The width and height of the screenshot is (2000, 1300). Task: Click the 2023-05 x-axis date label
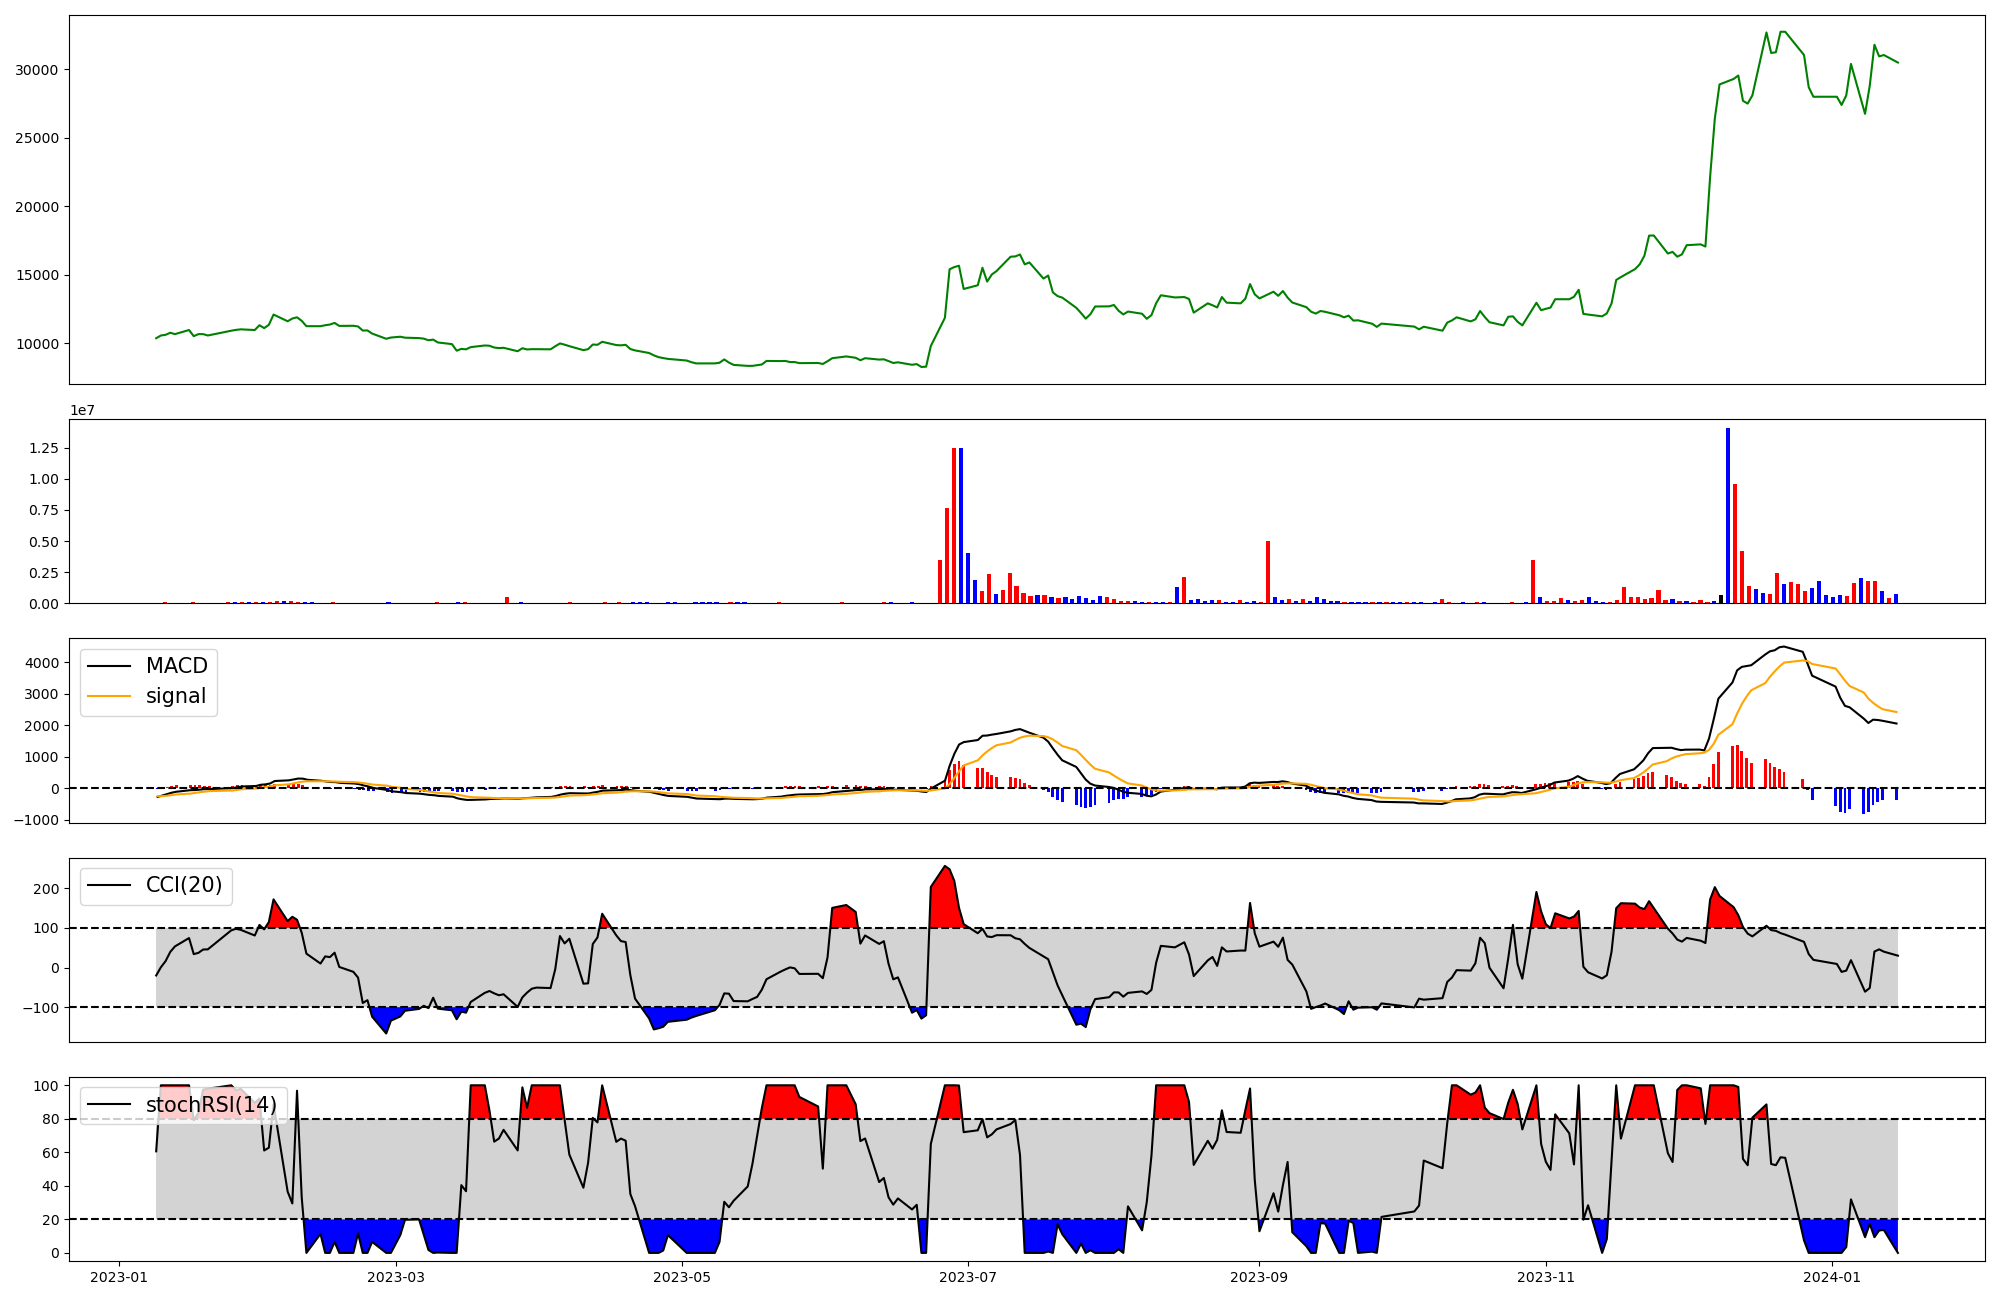682,1277
